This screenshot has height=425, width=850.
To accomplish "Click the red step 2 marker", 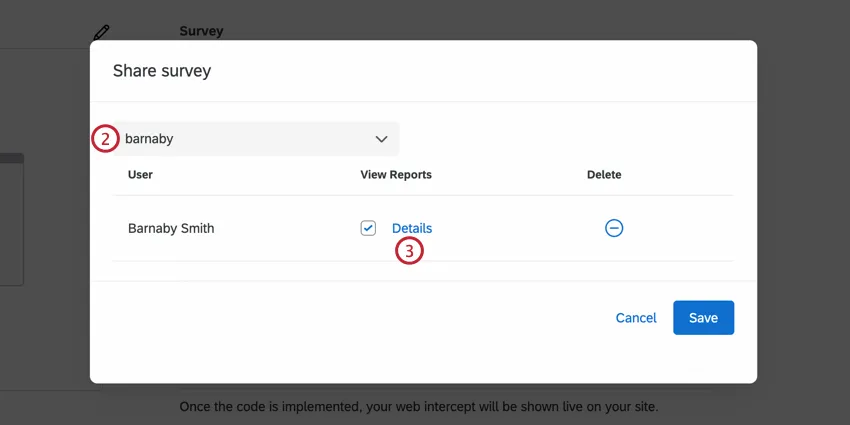I will coord(105,139).
